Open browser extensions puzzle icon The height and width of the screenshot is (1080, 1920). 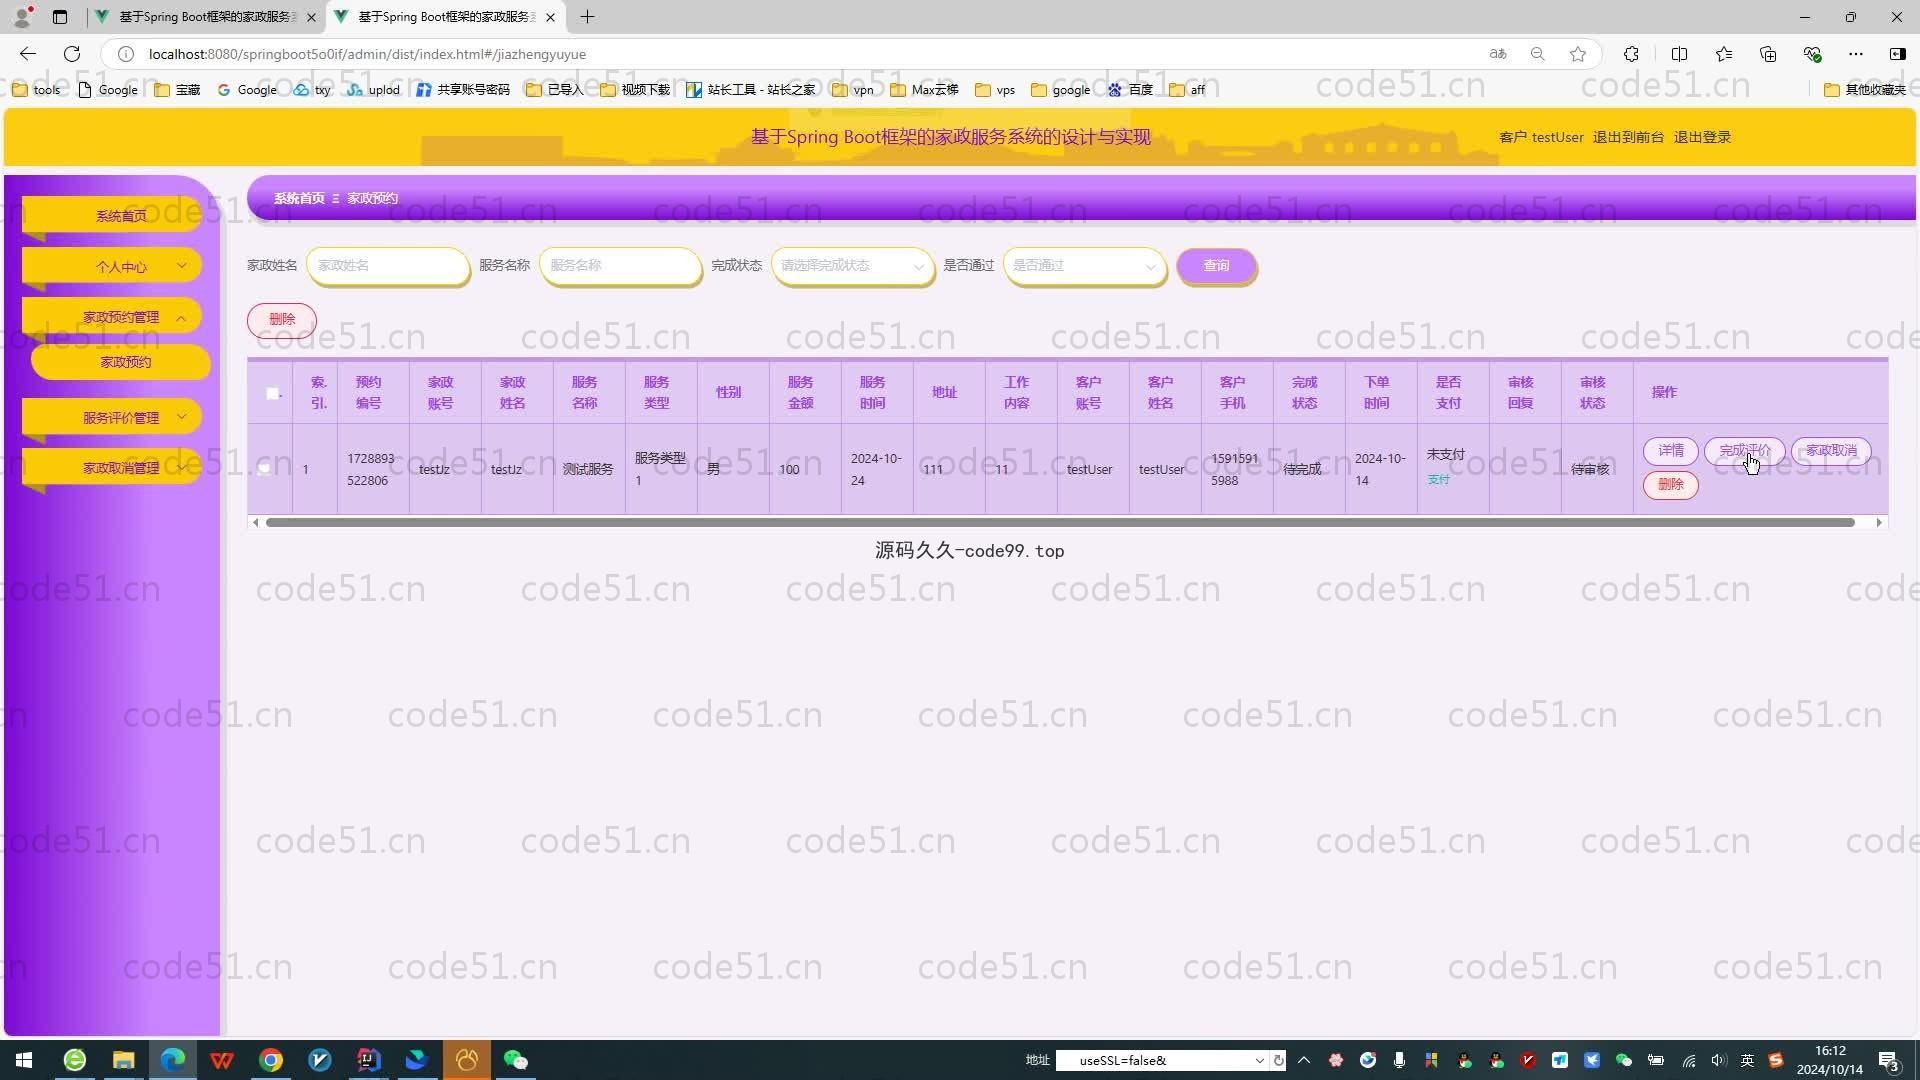[x=1631, y=54]
